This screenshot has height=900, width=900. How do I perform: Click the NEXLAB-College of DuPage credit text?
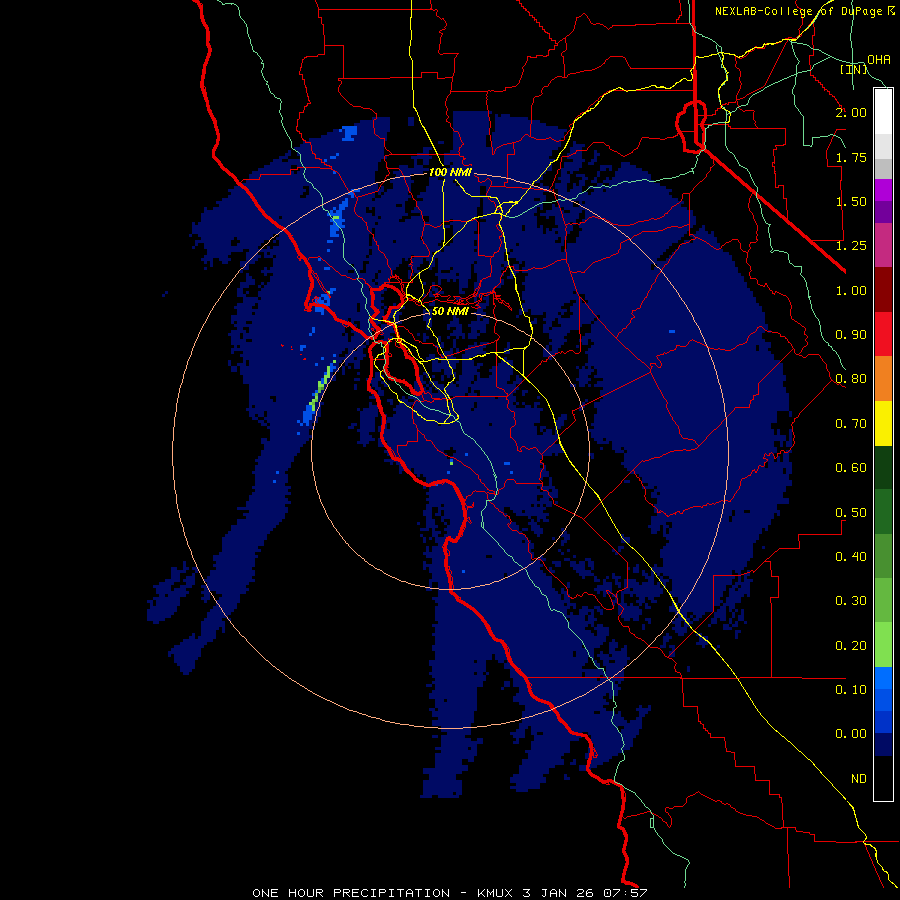(x=804, y=11)
